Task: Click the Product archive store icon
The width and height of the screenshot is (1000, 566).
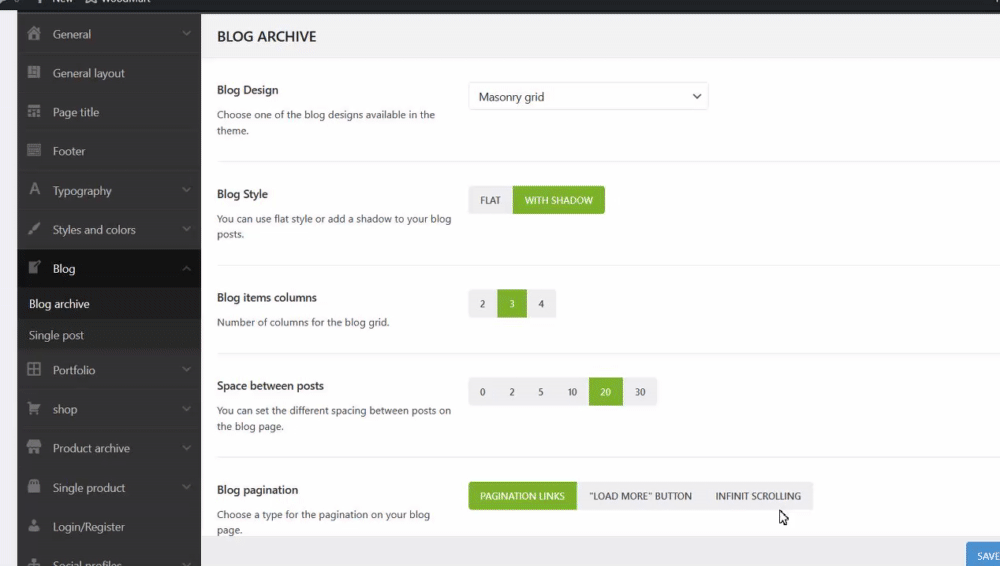Action: [34, 447]
